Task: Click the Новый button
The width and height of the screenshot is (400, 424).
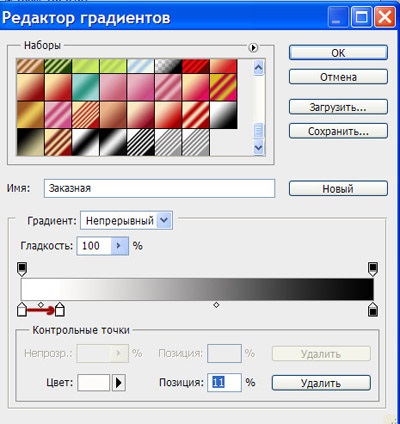Action: click(338, 188)
